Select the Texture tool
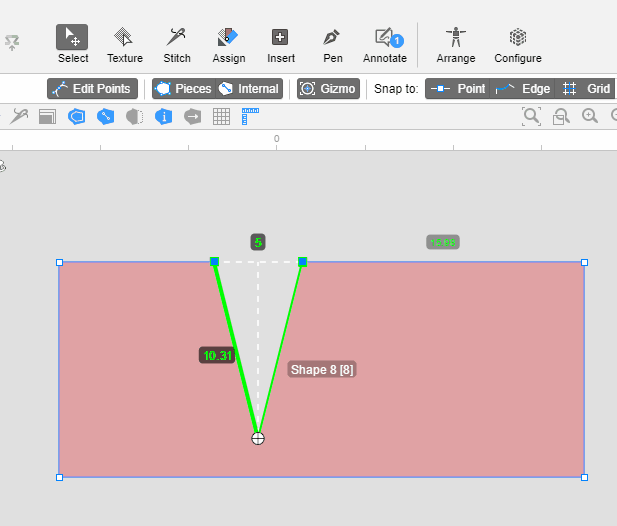Image resolution: width=617 pixels, height=526 pixels. [125, 44]
